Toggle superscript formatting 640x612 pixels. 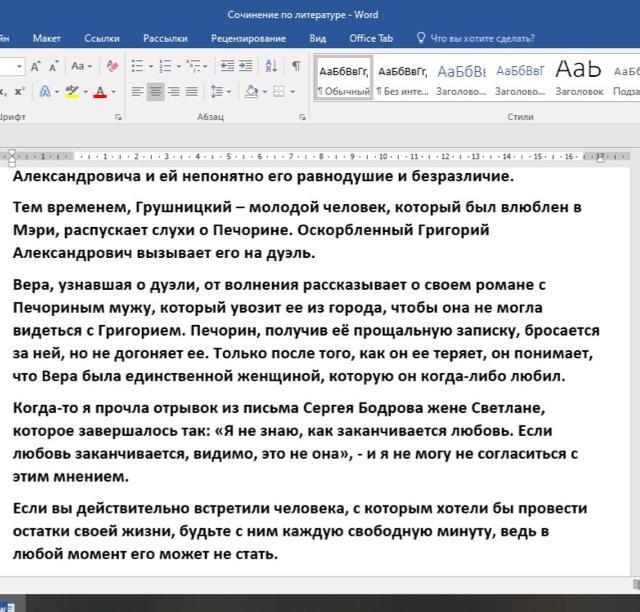pyautogui.click(x=20, y=92)
